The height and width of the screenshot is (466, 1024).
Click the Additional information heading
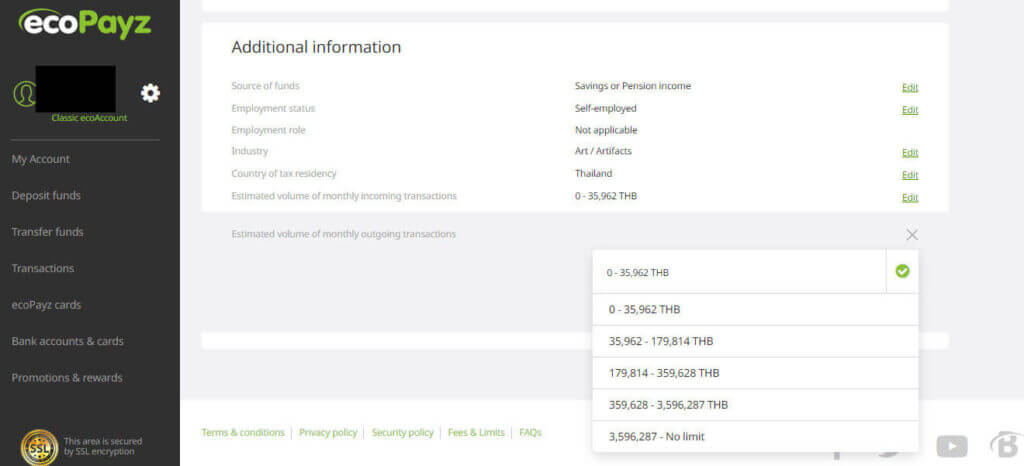[x=316, y=47]
